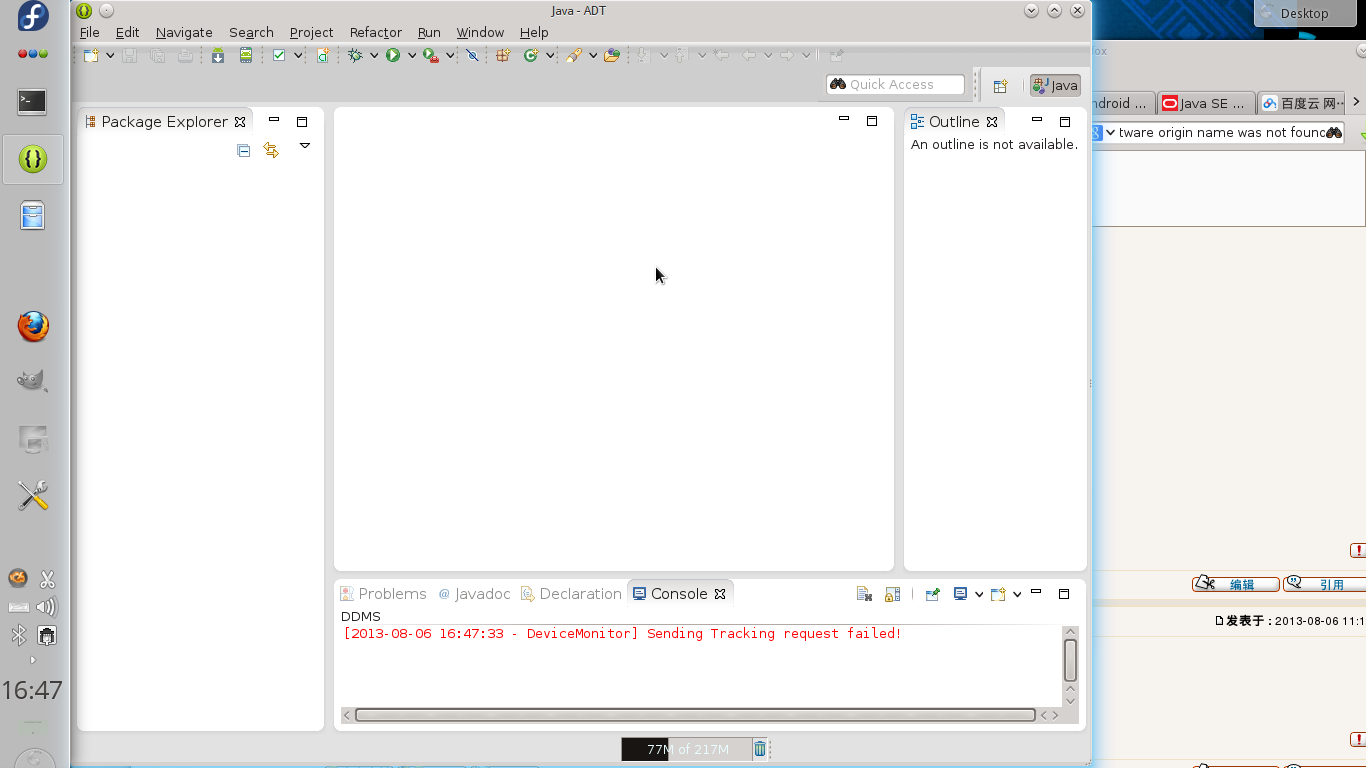This screenshot has width=1366, height=768.
Task: Switch to the Declaration tab
Action: click(x=572, y=594)
